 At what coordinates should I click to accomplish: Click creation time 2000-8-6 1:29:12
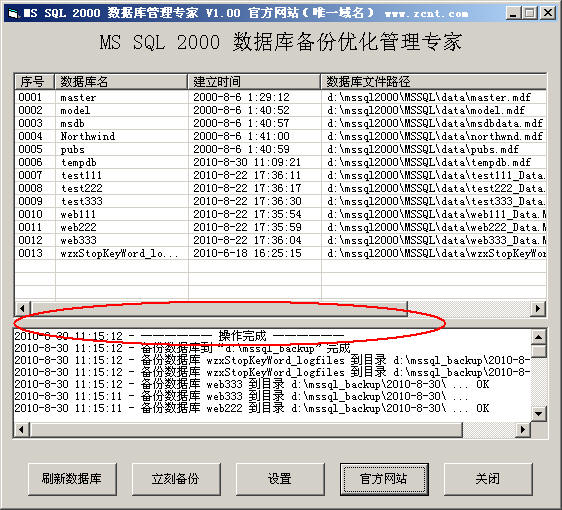pyautogui.click(x=241, y=97)
